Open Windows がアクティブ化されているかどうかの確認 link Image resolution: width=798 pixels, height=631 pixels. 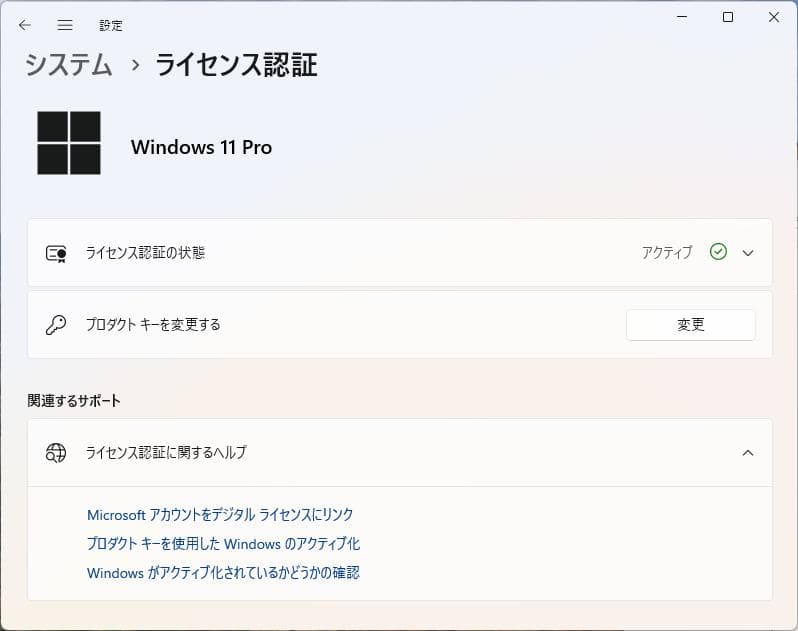(x=223, y=572)
